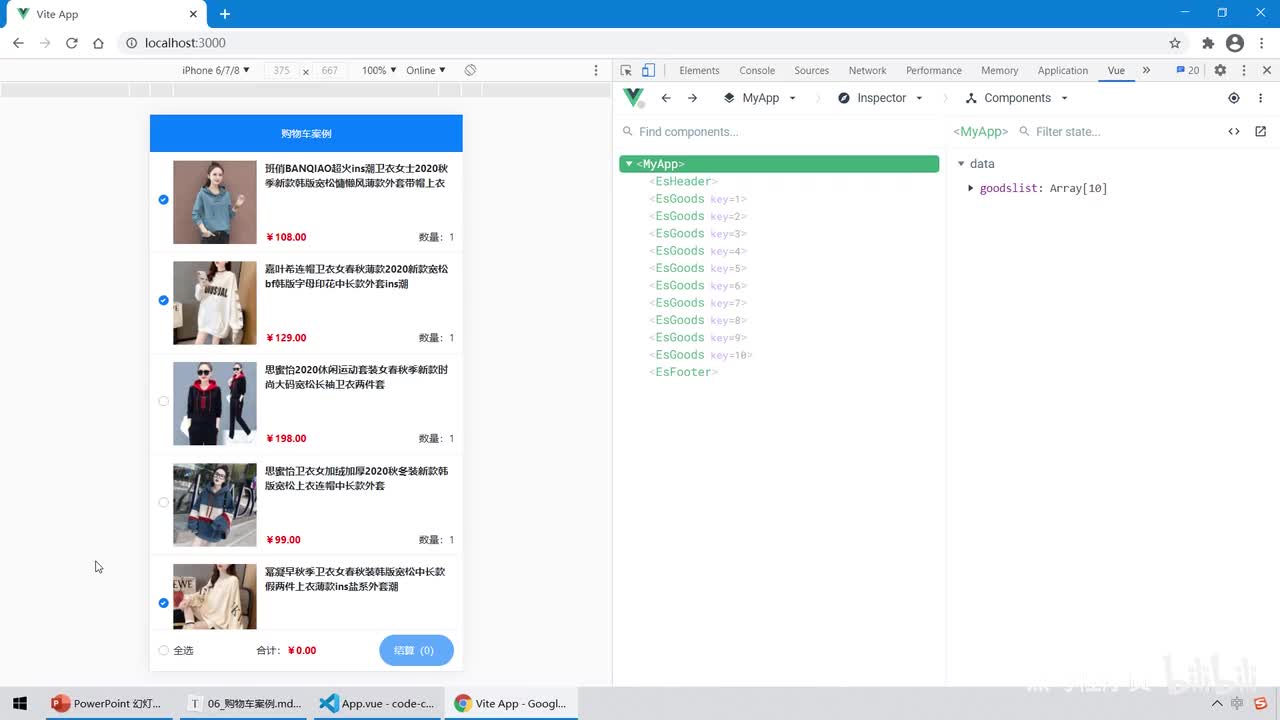Check the ¥99.00 item checkbox
Image resolution: width=1280 pixels, height=720 pixels.
point(164,503)
